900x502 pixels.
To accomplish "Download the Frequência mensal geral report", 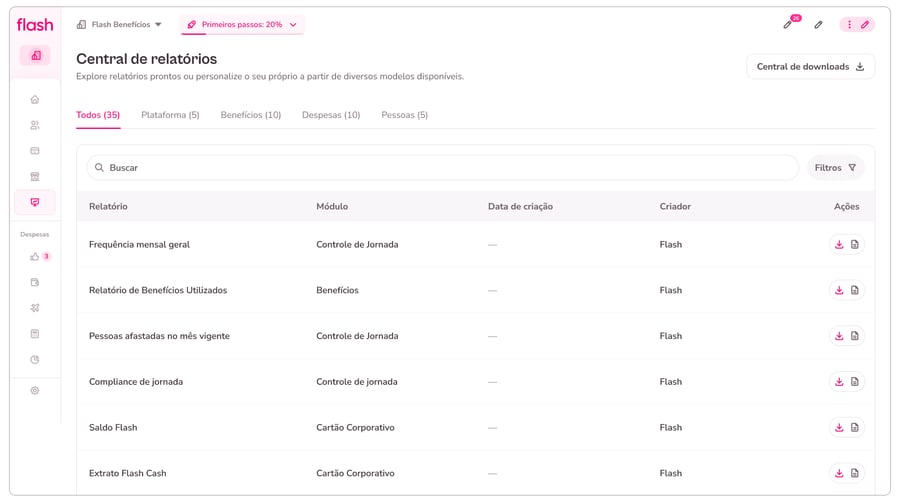I will pyautogui.click(x=839, y=245).
